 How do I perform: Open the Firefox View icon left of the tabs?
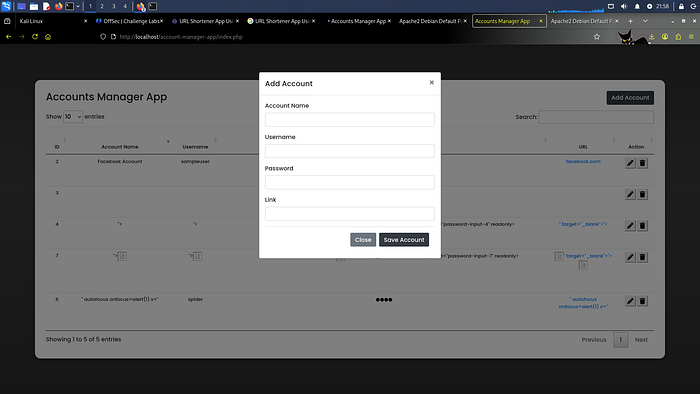tap(7, 21)
